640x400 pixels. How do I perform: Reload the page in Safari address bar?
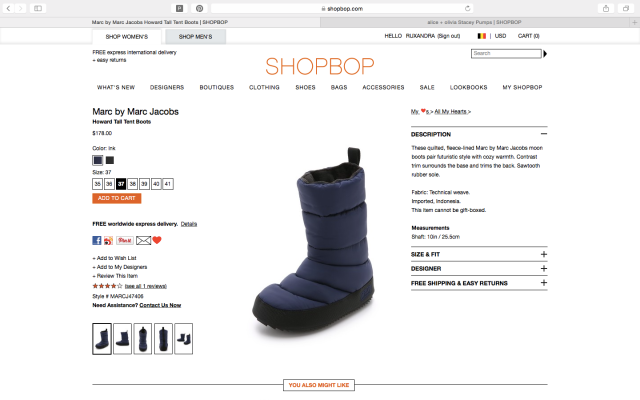[x=467, y=8]
